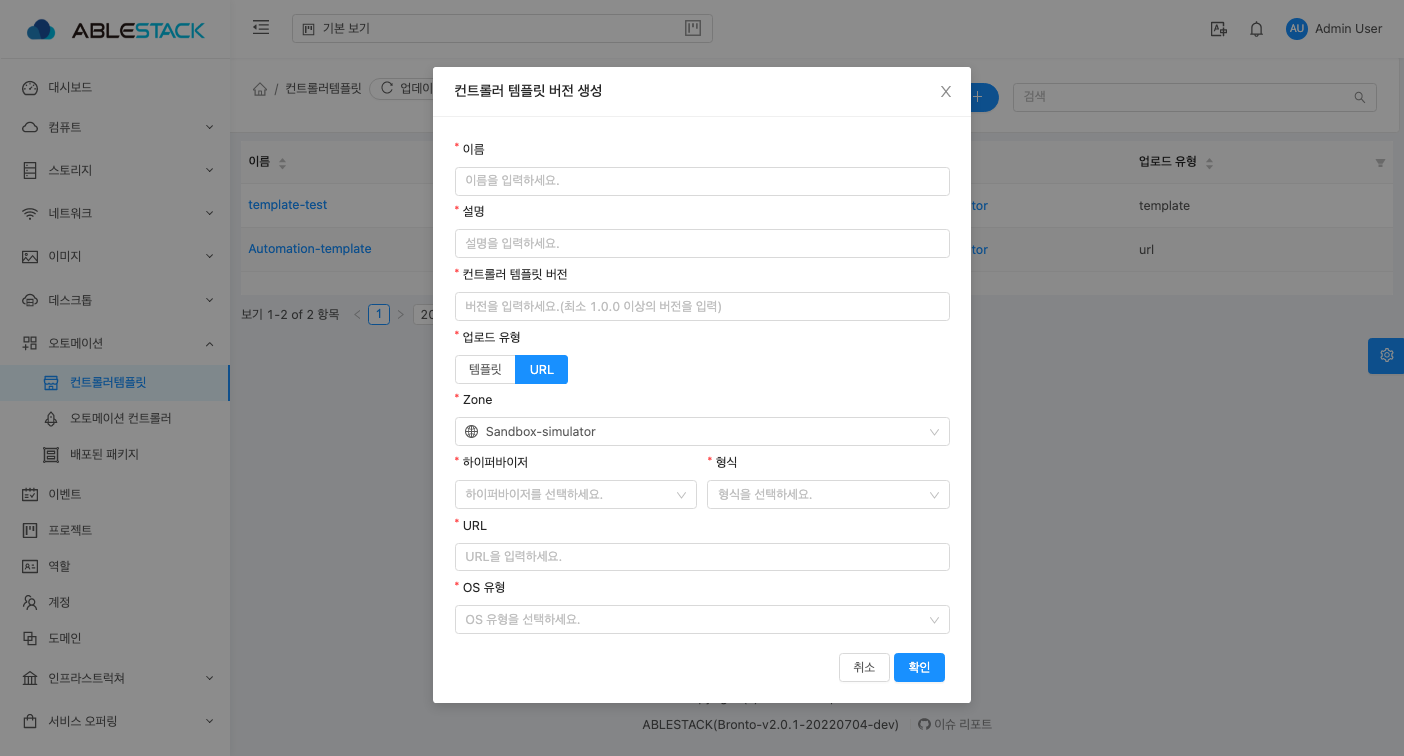Click the project icon in the 기본 보기 selector

[308, 29]
